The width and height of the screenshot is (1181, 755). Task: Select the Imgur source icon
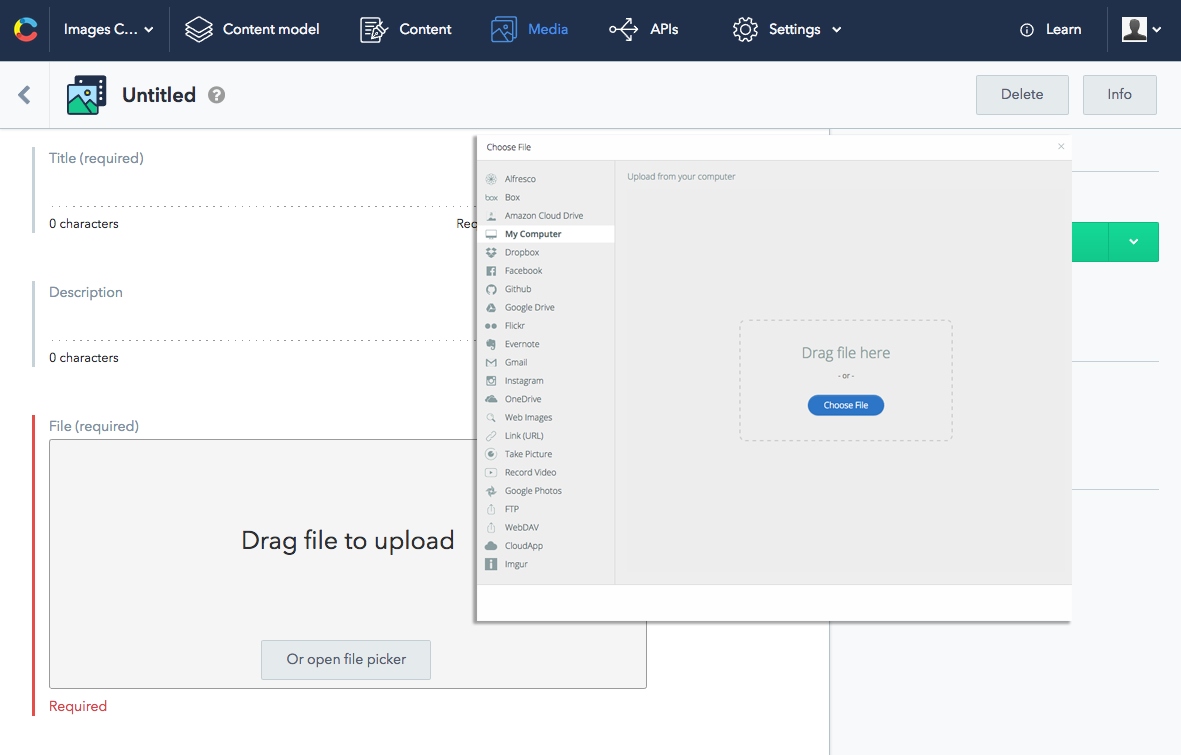coord(491,564)
